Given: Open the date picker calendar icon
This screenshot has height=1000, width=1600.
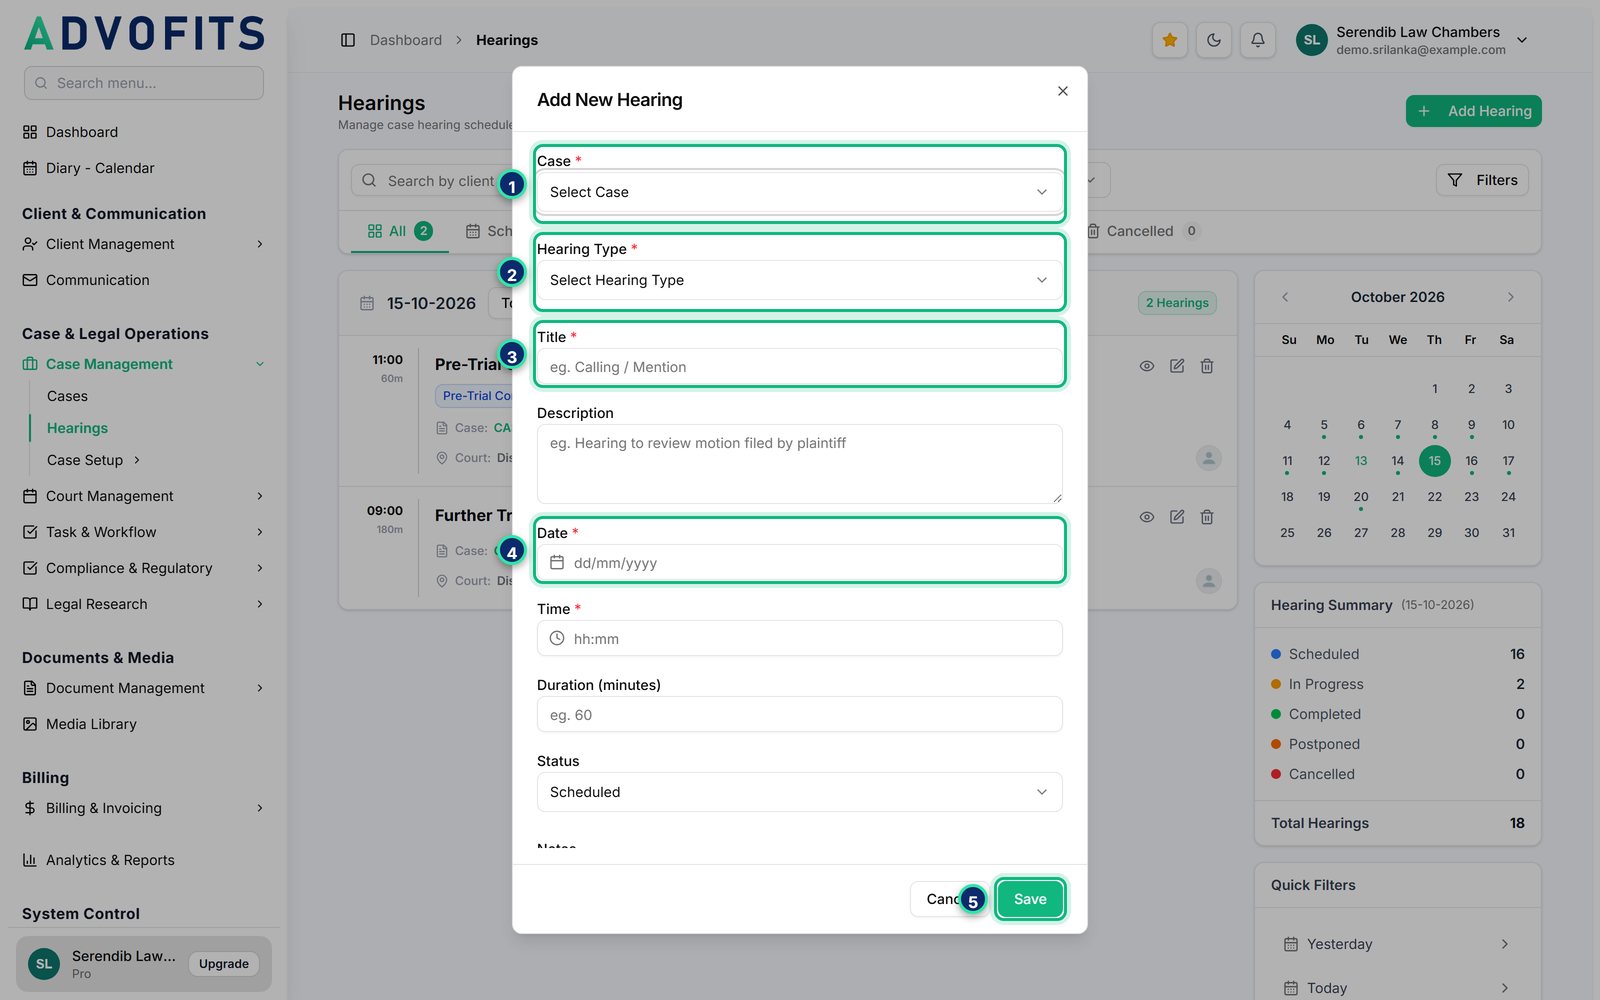Looking at the screenshot, I should 557,563.
